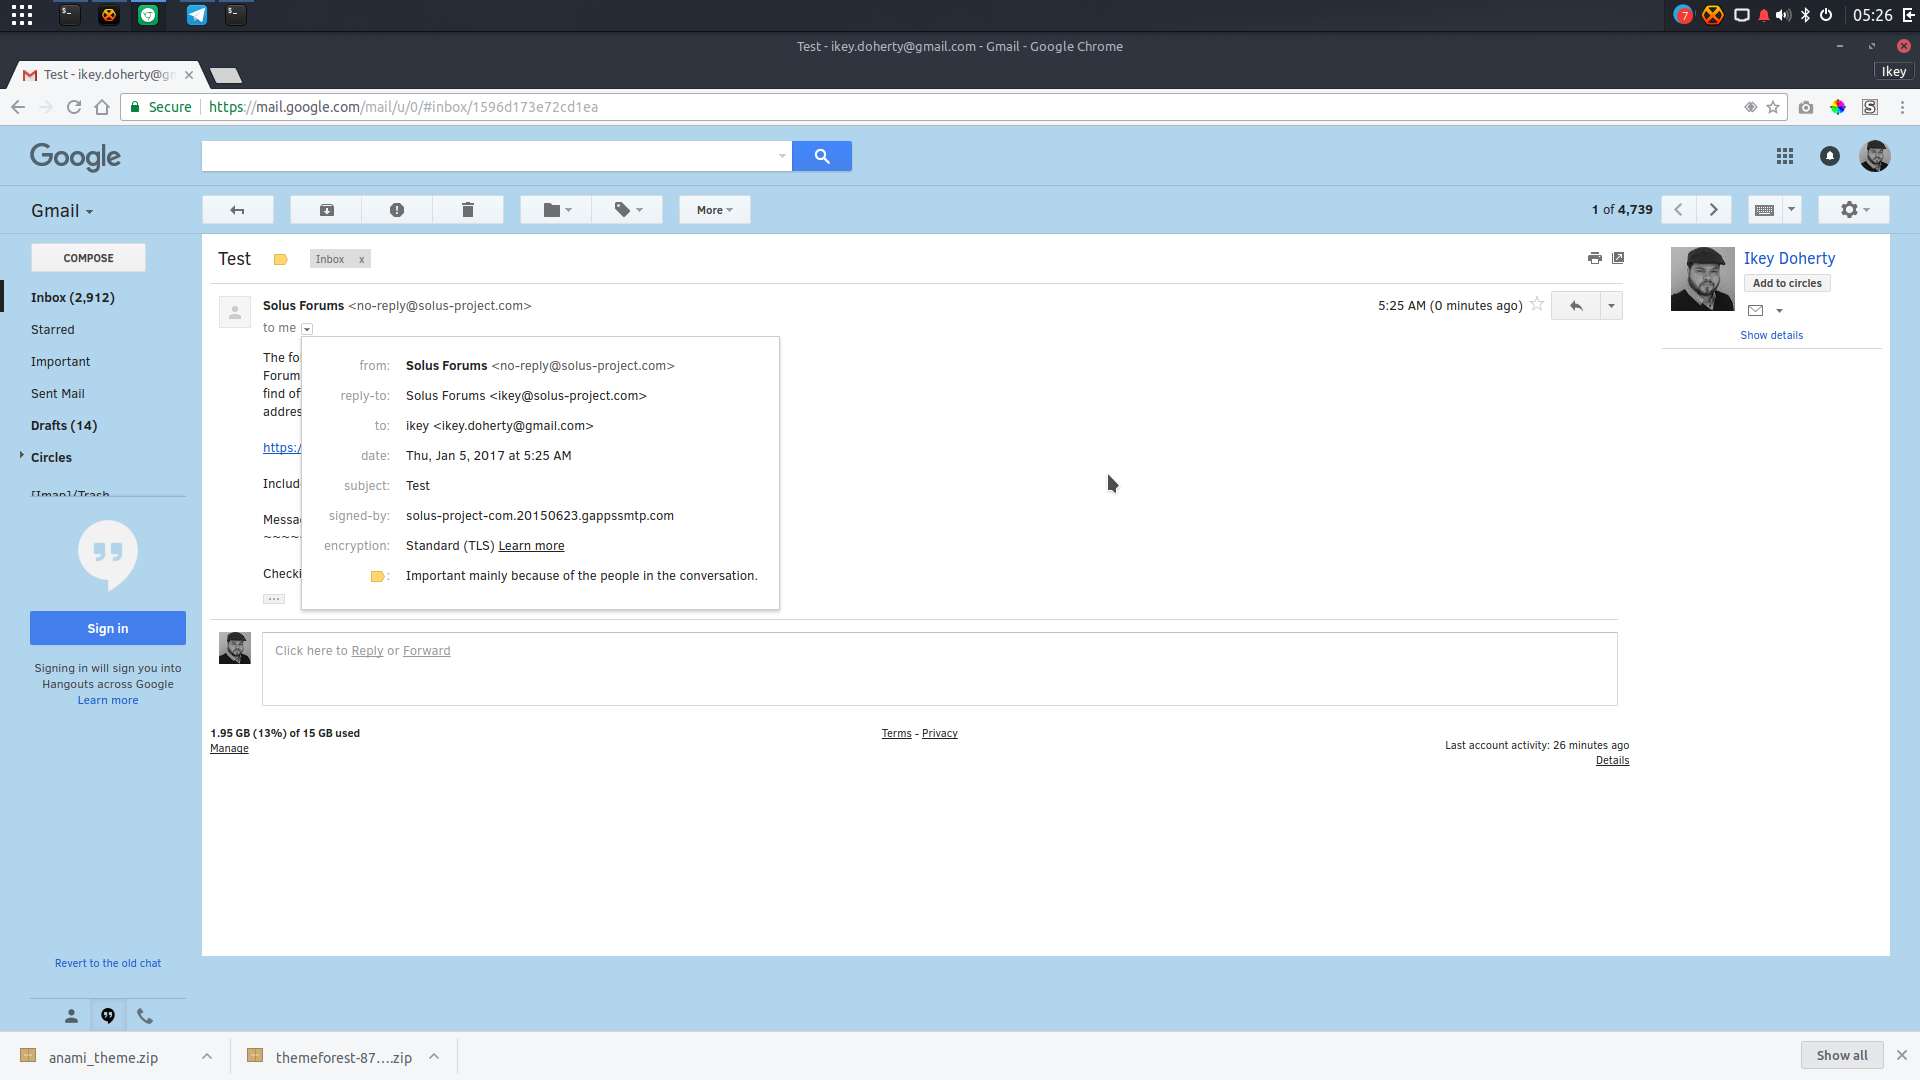Expand the search options arrow
The image size is (1920, 1080).
coord(782,156)
